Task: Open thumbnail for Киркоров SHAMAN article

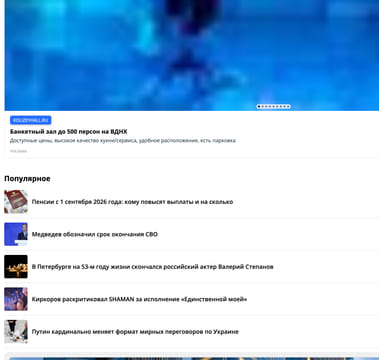Action: 16,299
